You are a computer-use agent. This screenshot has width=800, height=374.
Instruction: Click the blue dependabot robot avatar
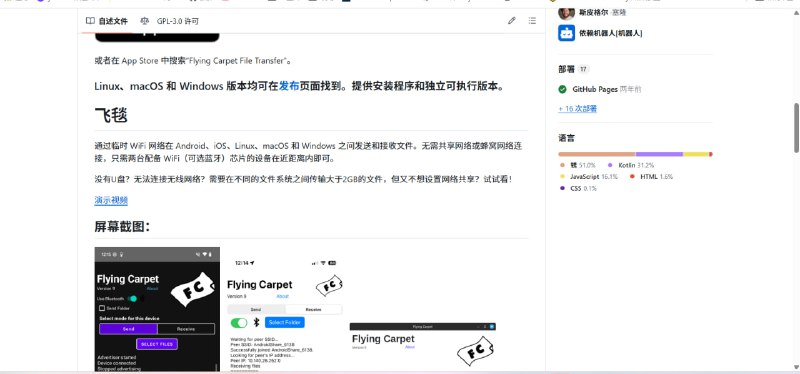tap(566, 33)
